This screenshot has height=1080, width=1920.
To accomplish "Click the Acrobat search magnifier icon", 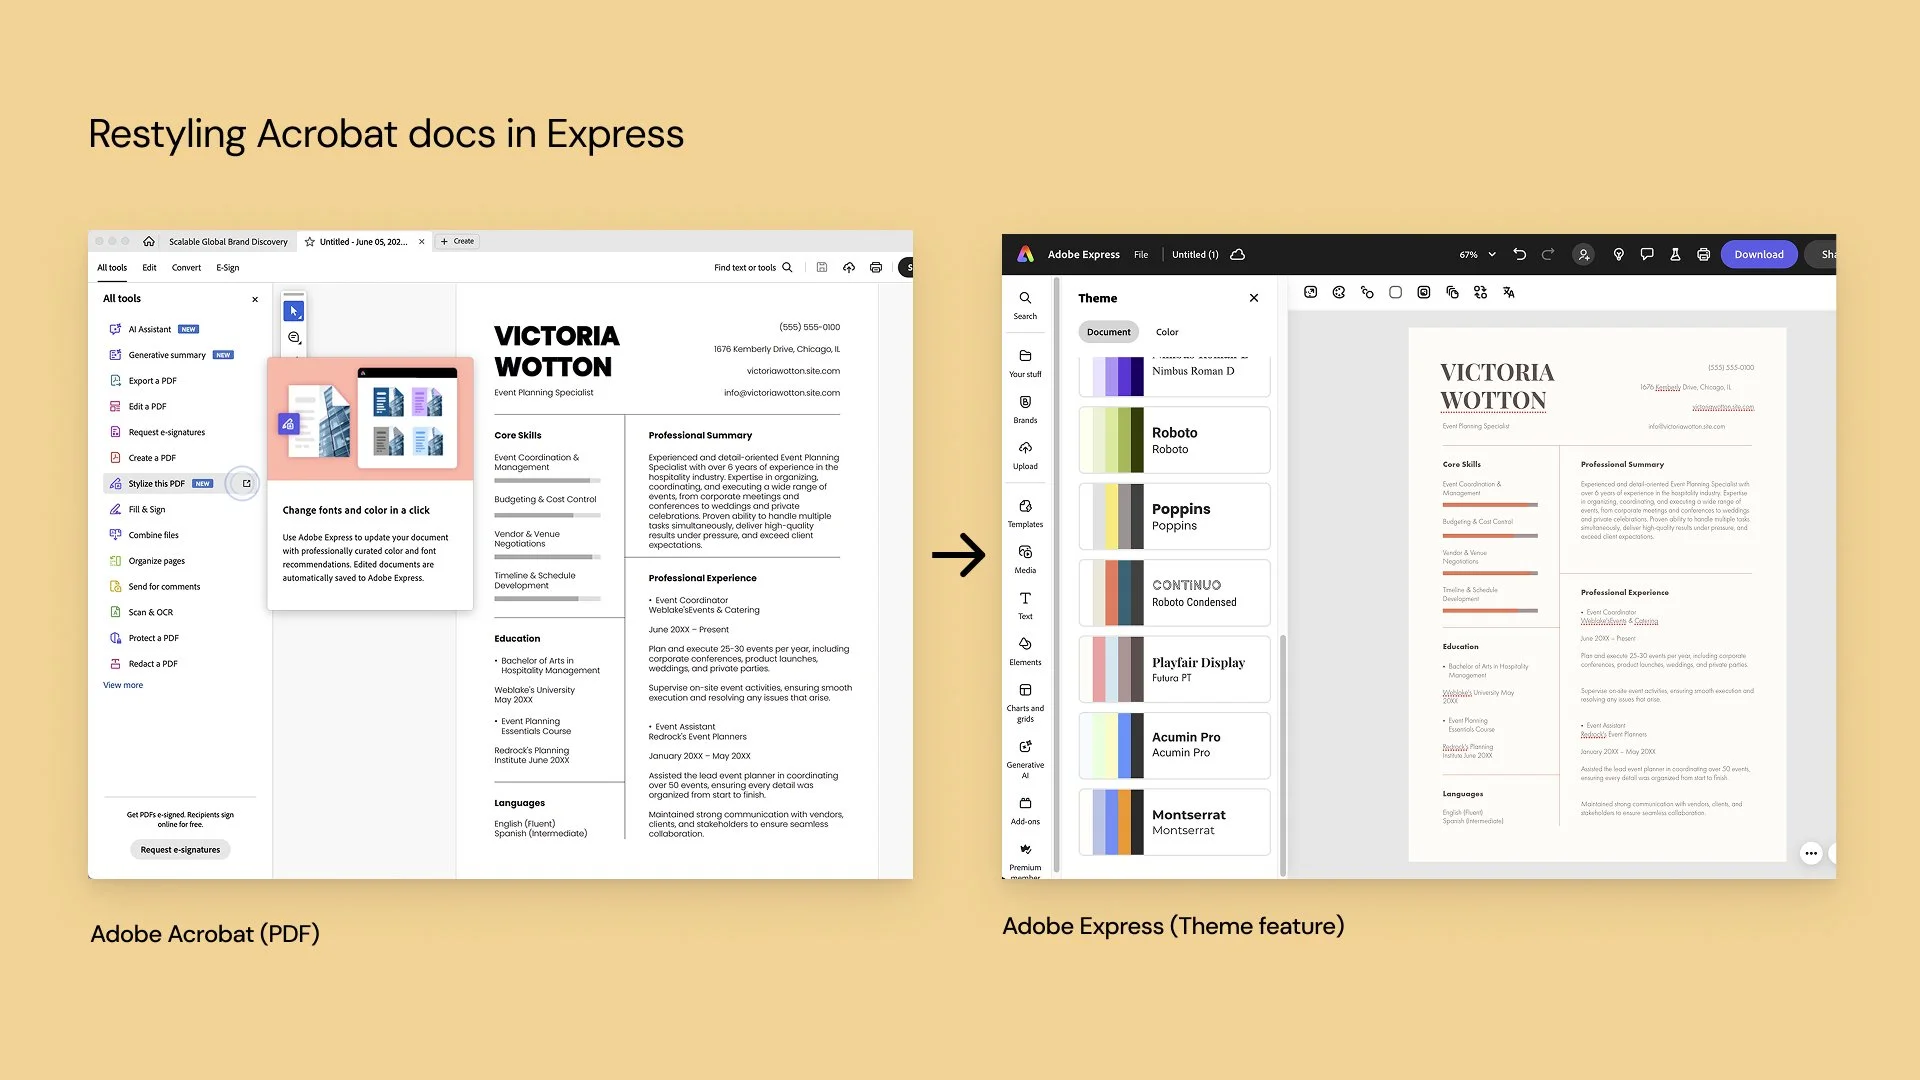I will click(x=787, y=267).
